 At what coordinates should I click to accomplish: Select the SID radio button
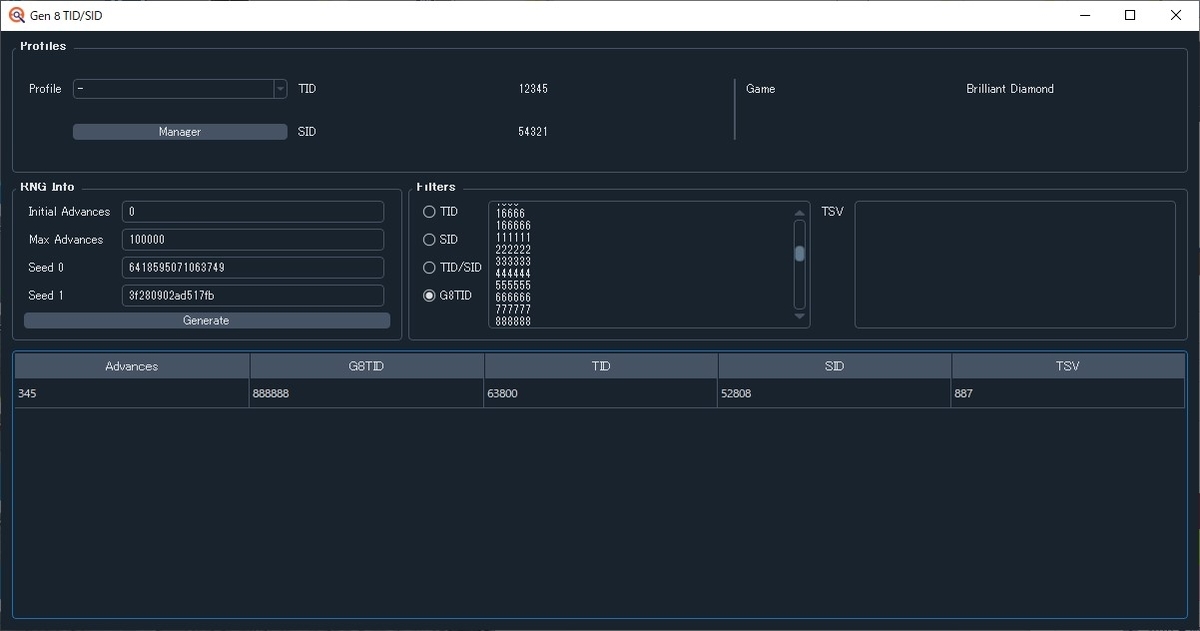[x=428, y=239]
